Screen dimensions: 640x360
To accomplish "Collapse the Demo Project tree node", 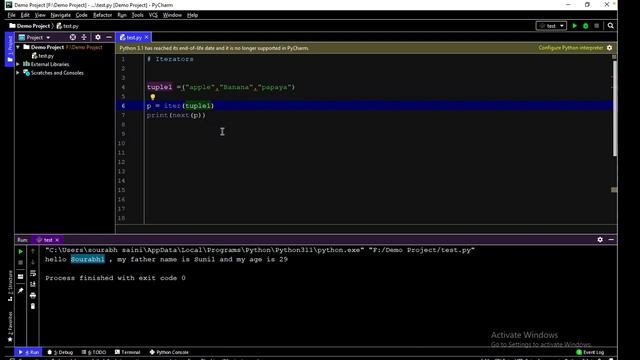I will [18, 47].
